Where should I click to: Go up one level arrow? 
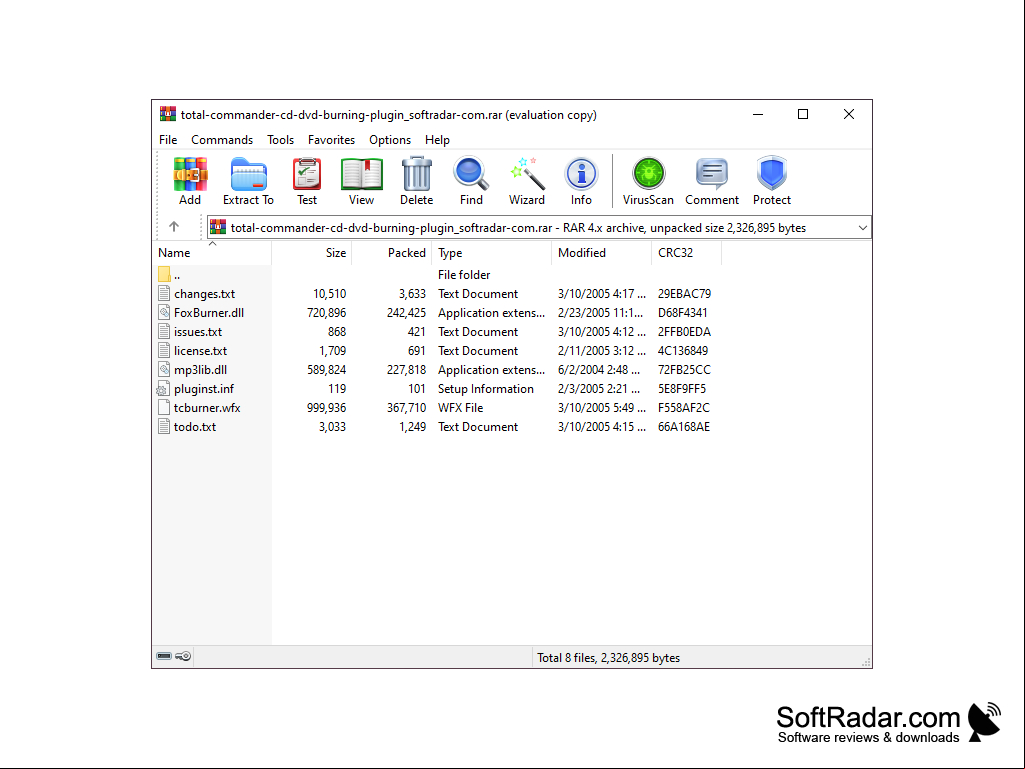tap(174, 227)
